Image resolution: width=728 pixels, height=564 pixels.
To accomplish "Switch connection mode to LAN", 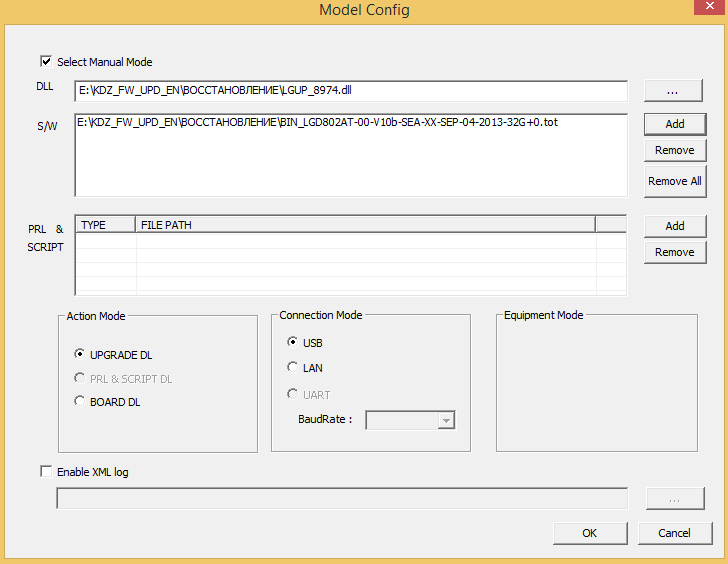I will click(293, 368).
